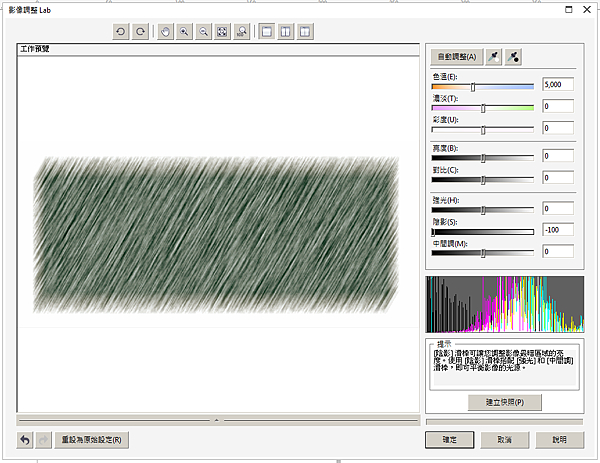The width and height of the screenshot is (600, 463).
Task: Click 重設為原始設定(R) to reset settings
Action: pyautogui.click(x=91, y=439)
